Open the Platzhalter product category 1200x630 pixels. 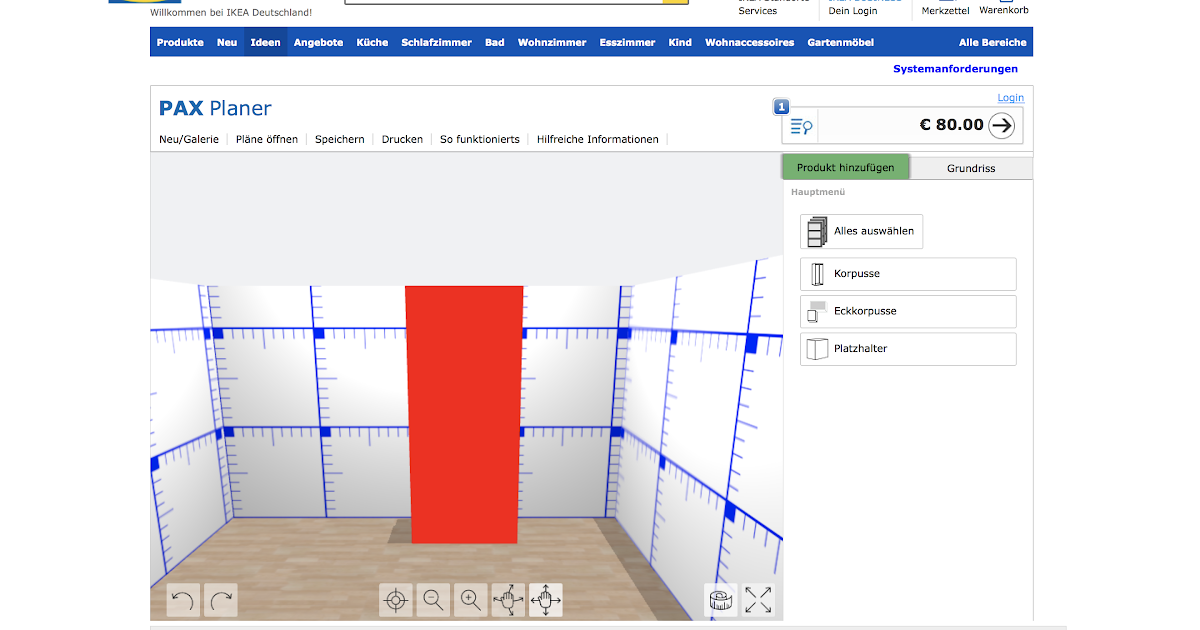(x=908, y=349)
